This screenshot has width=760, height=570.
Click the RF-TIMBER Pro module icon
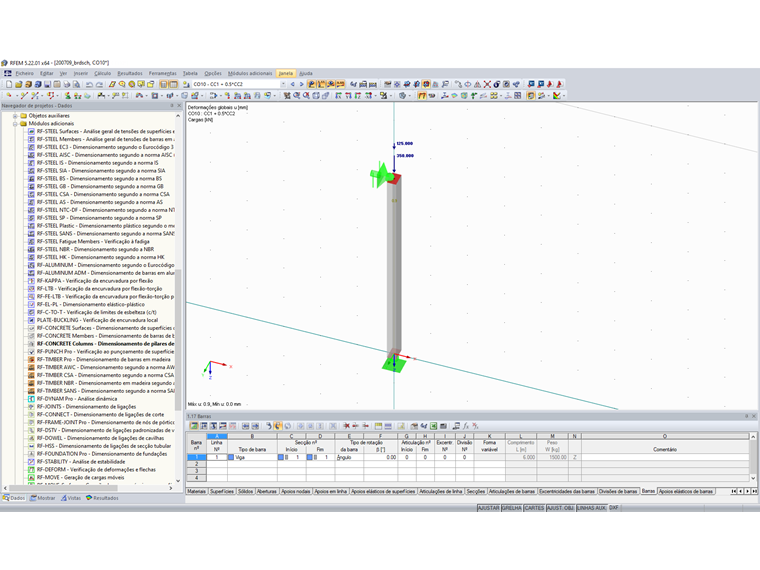click(x=32, y=359)
